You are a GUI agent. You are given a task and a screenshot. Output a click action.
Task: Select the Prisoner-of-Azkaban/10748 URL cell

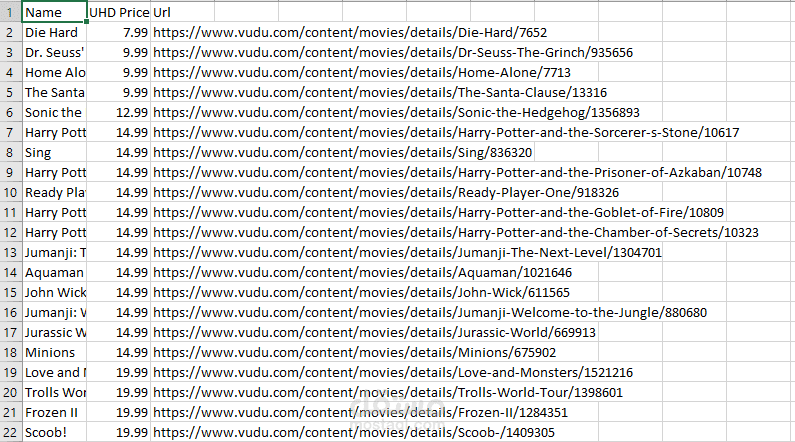click(x=457, y=172)
